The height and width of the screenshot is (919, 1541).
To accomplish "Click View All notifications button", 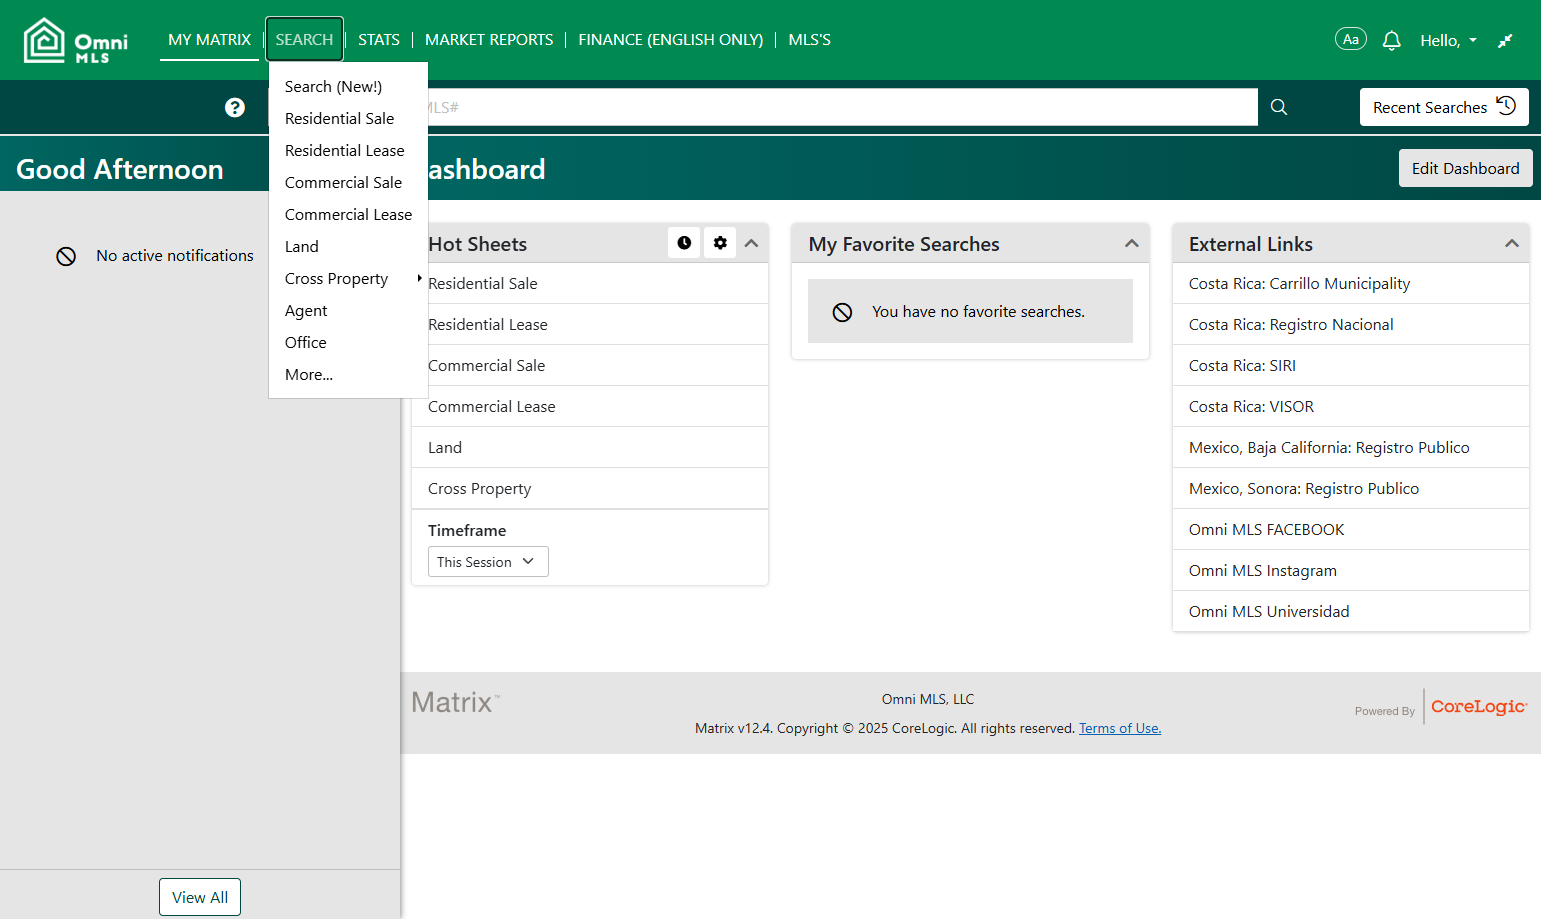I will [200, 897].
